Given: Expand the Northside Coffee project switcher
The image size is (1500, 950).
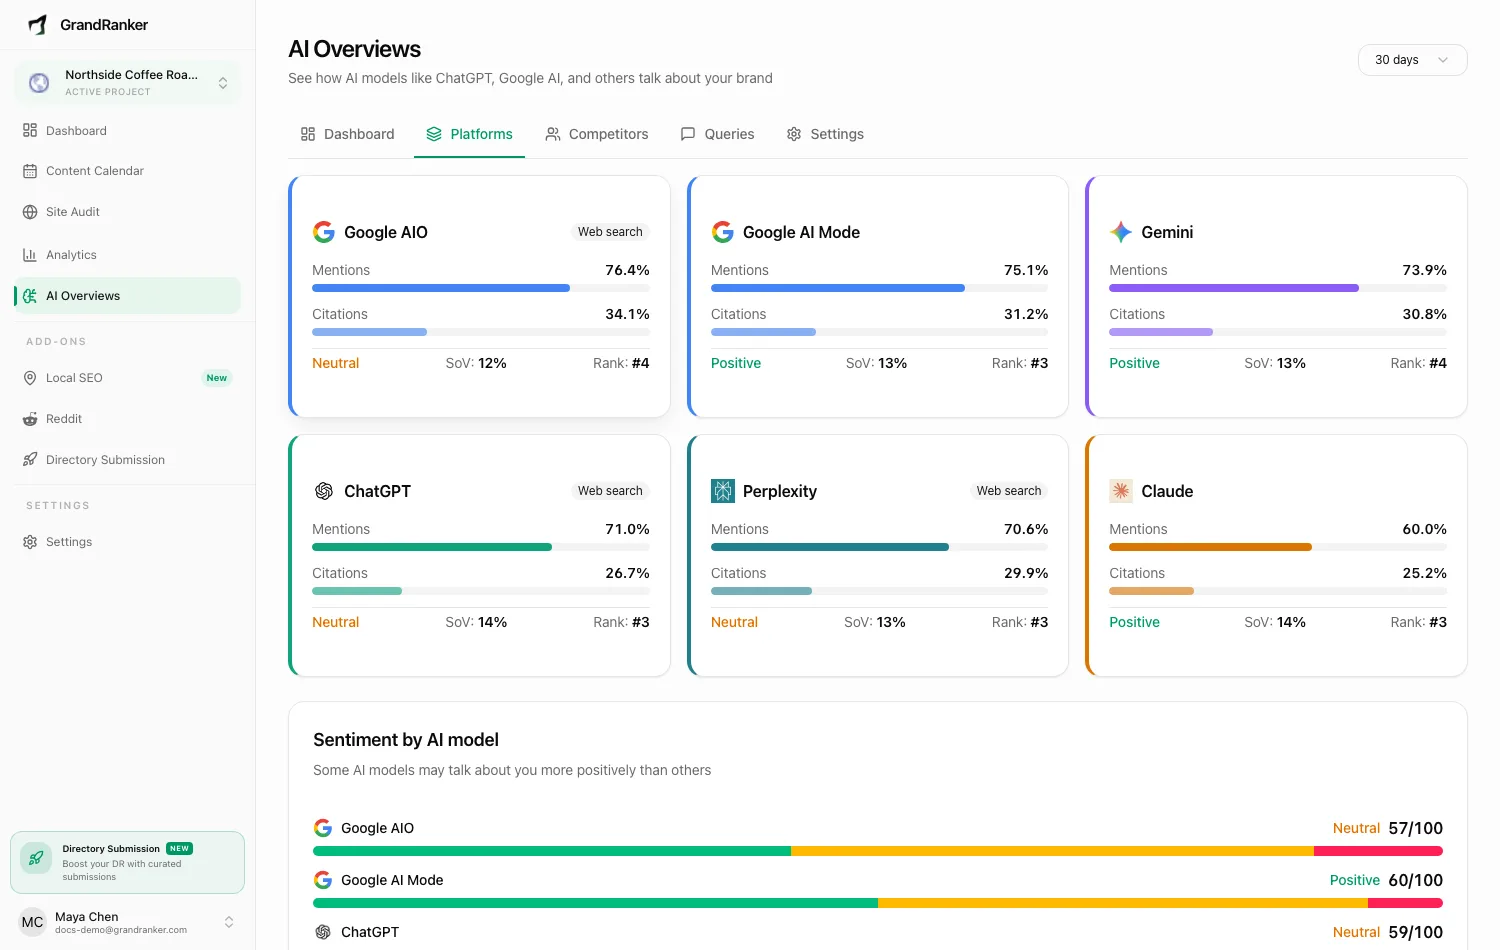Looking at the screenshot, I should pos(223,83).
